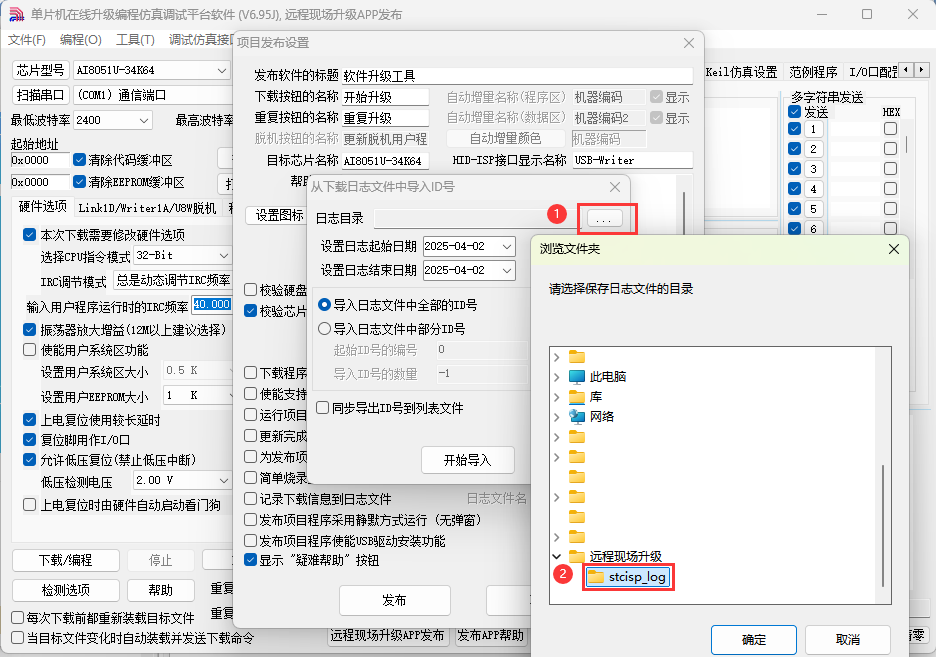This screenshot has height=657, width=936.
Task: Toggle 允许低压复位 checkbox
Action: click(x=29, y=459)
